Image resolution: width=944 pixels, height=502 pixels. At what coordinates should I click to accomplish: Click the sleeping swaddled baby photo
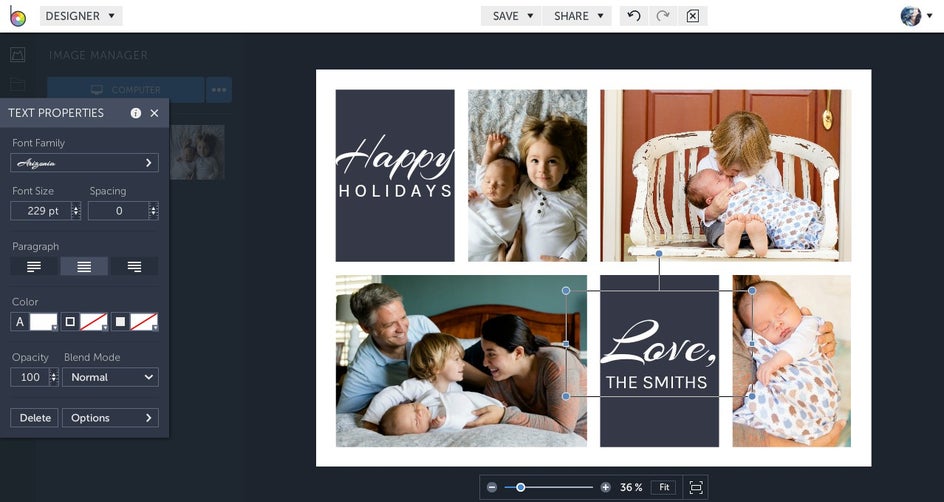point(791,361)
